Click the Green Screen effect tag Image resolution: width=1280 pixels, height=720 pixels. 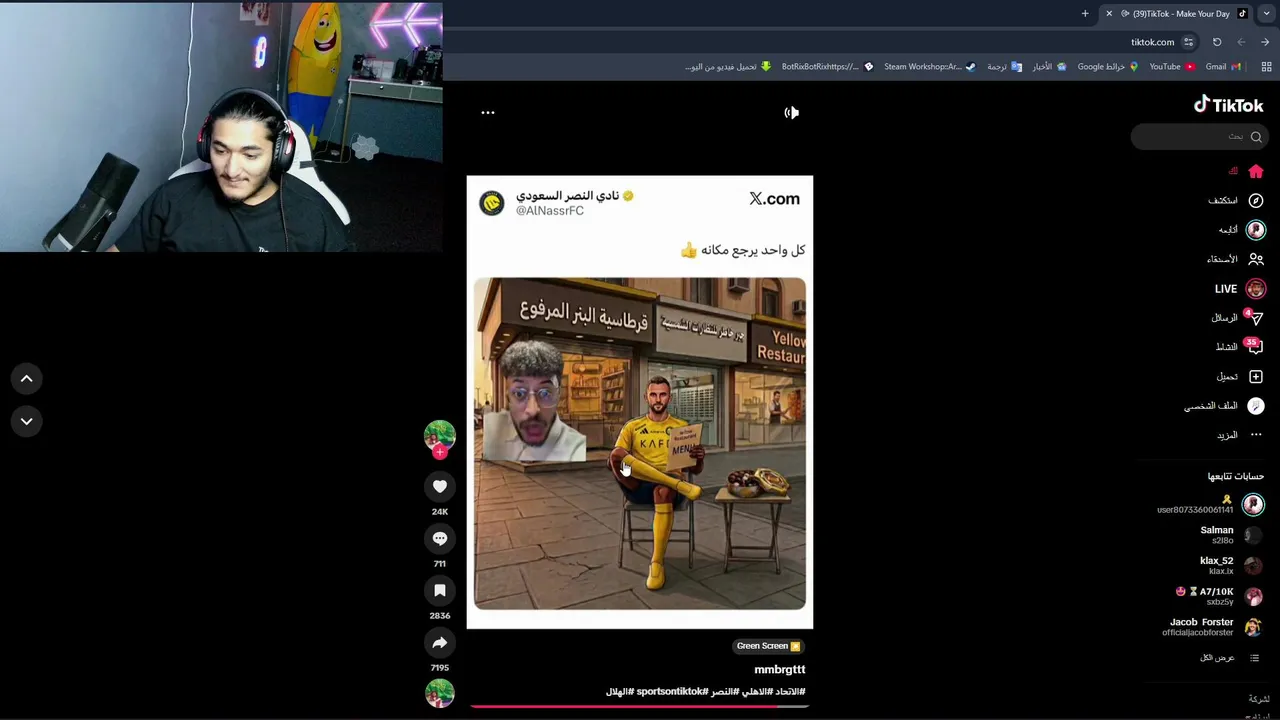click(768, 646)
